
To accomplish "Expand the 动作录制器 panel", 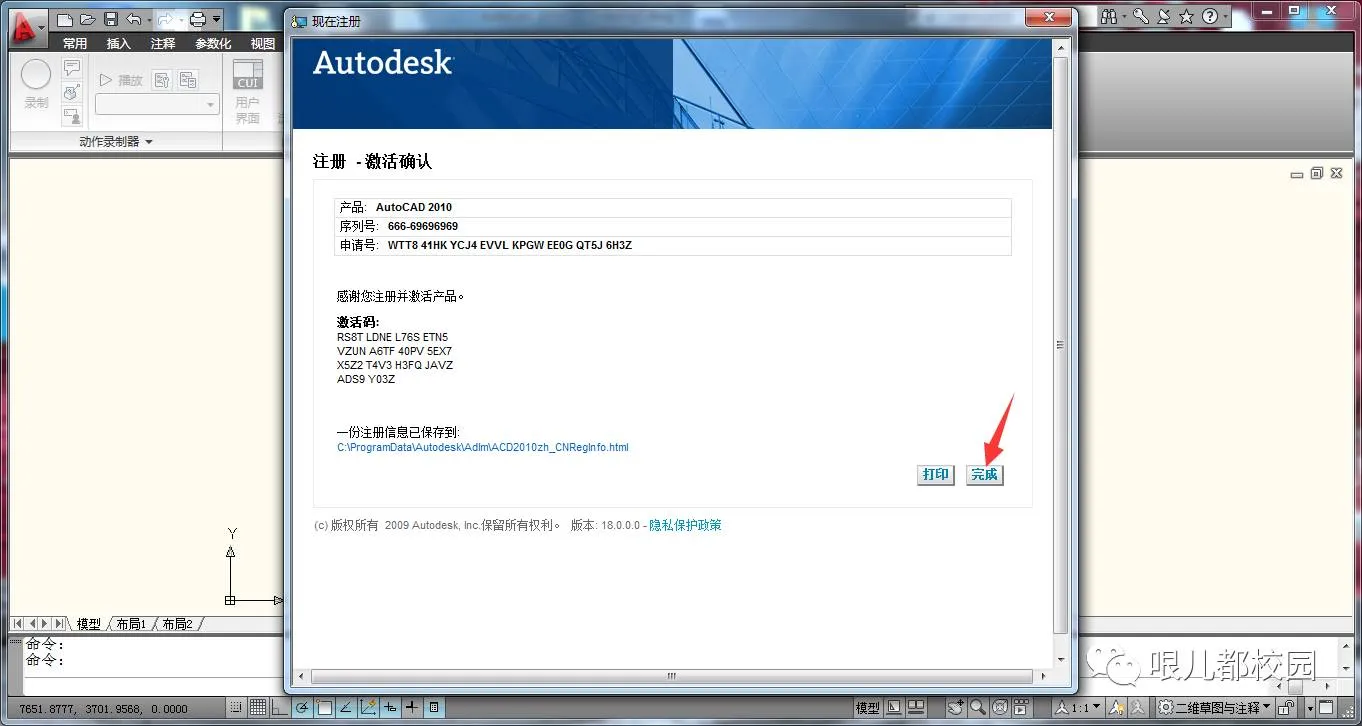I will click(x=116, y=142).
